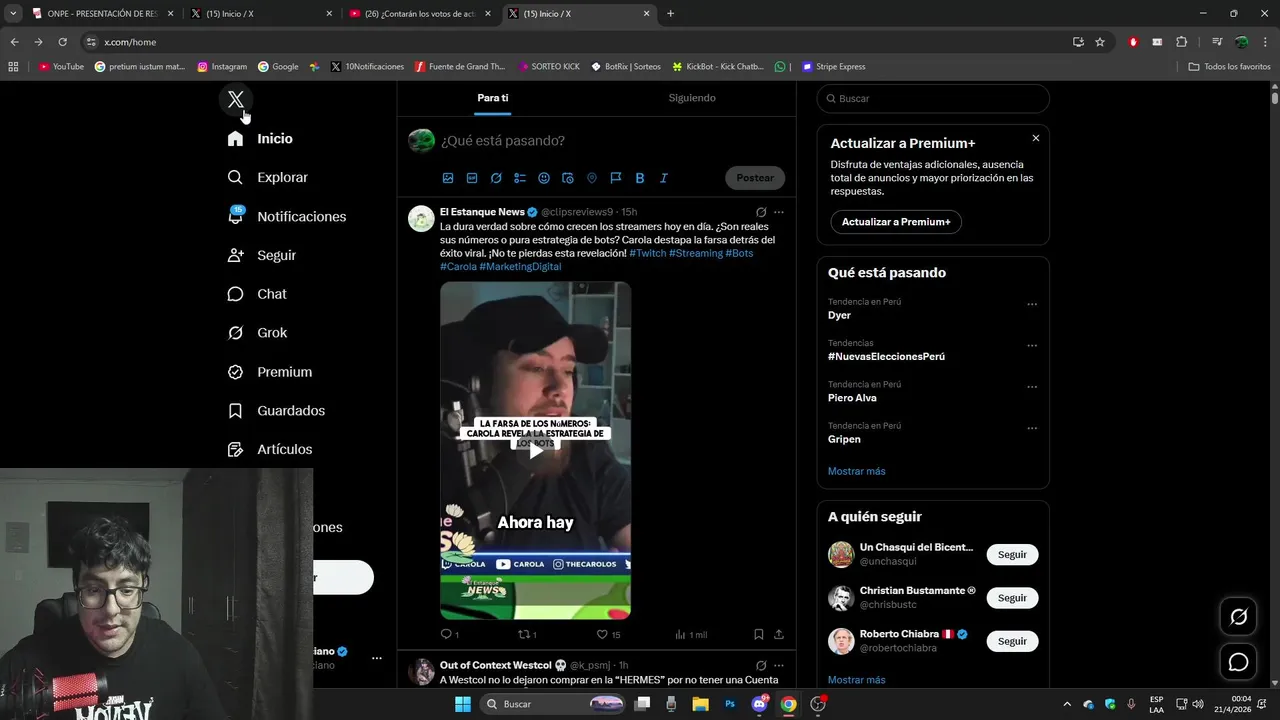Bookmark the El Estanque News post
The width and height of the screenshot is (1280, 720).
click(759, 635)
